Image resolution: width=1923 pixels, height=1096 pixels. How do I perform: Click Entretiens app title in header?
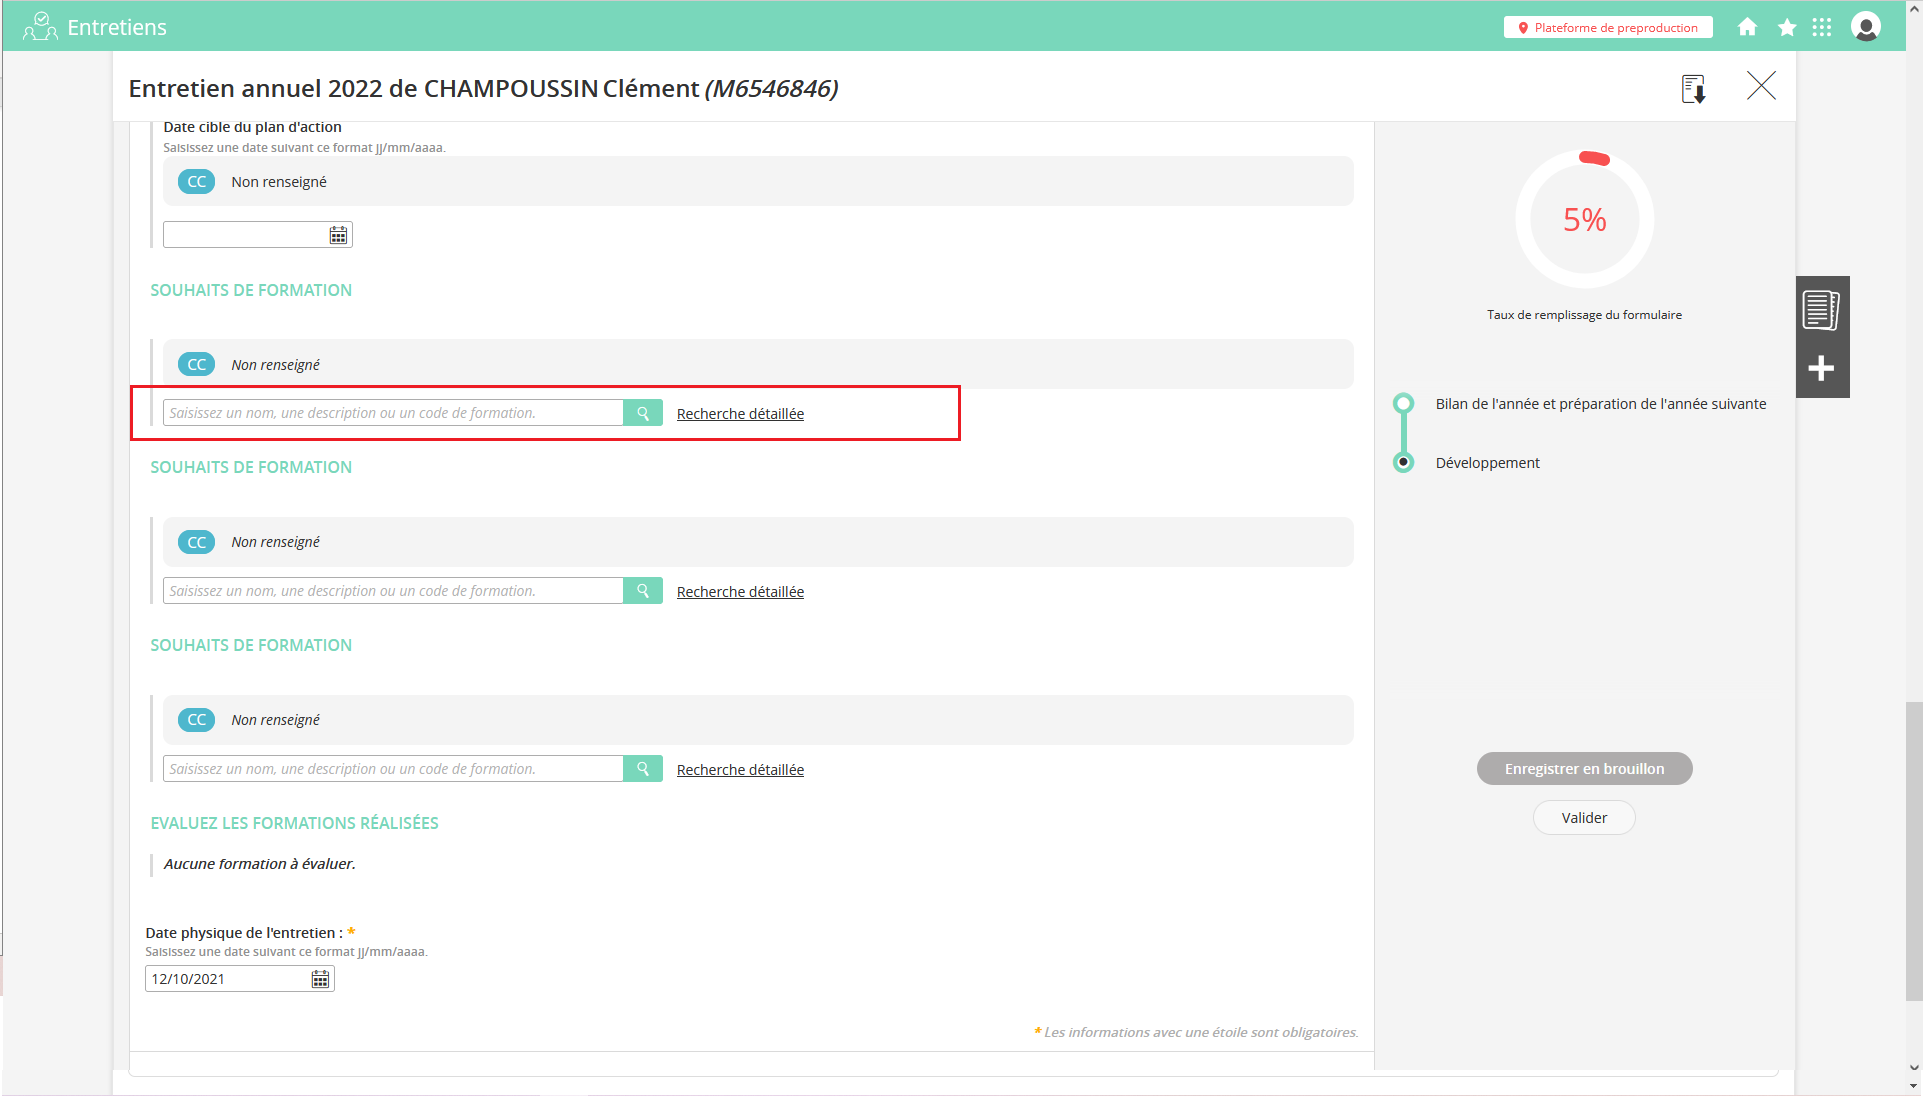pyautogui.click(x=116, y=27)
